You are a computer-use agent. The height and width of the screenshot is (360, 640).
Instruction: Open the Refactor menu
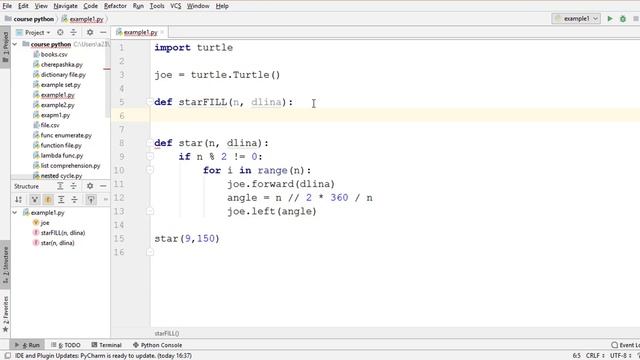tap(115, 6)
